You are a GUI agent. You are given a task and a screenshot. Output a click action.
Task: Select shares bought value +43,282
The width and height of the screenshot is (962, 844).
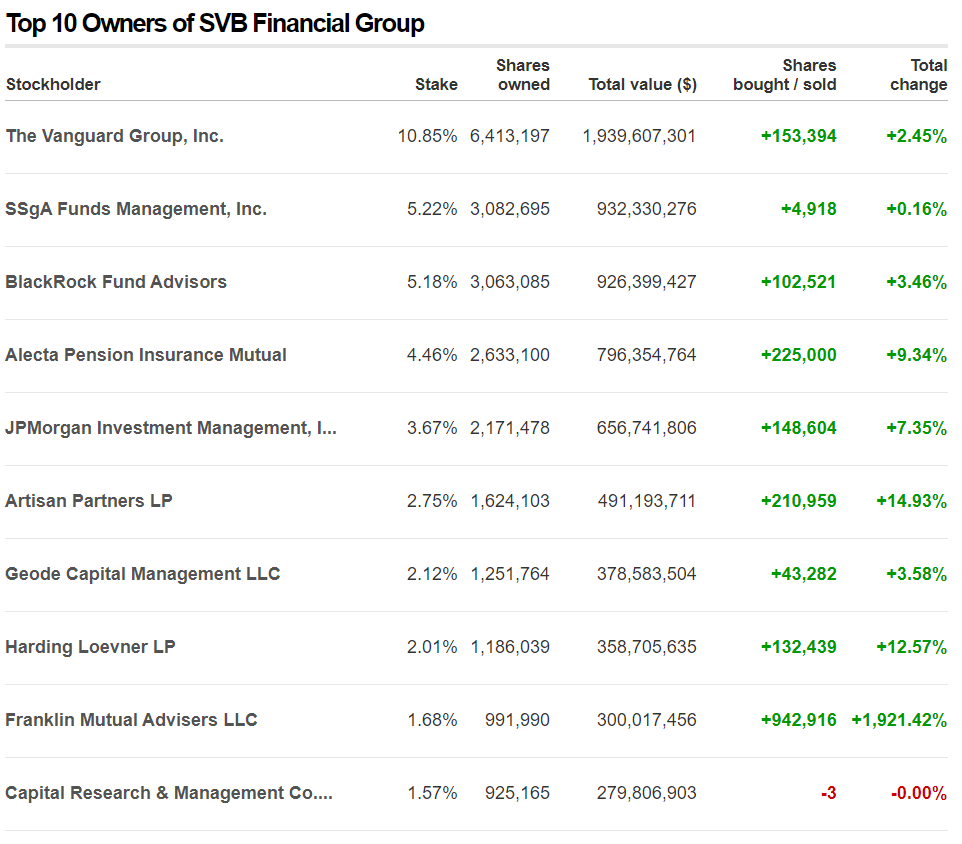tap(804, 574)
